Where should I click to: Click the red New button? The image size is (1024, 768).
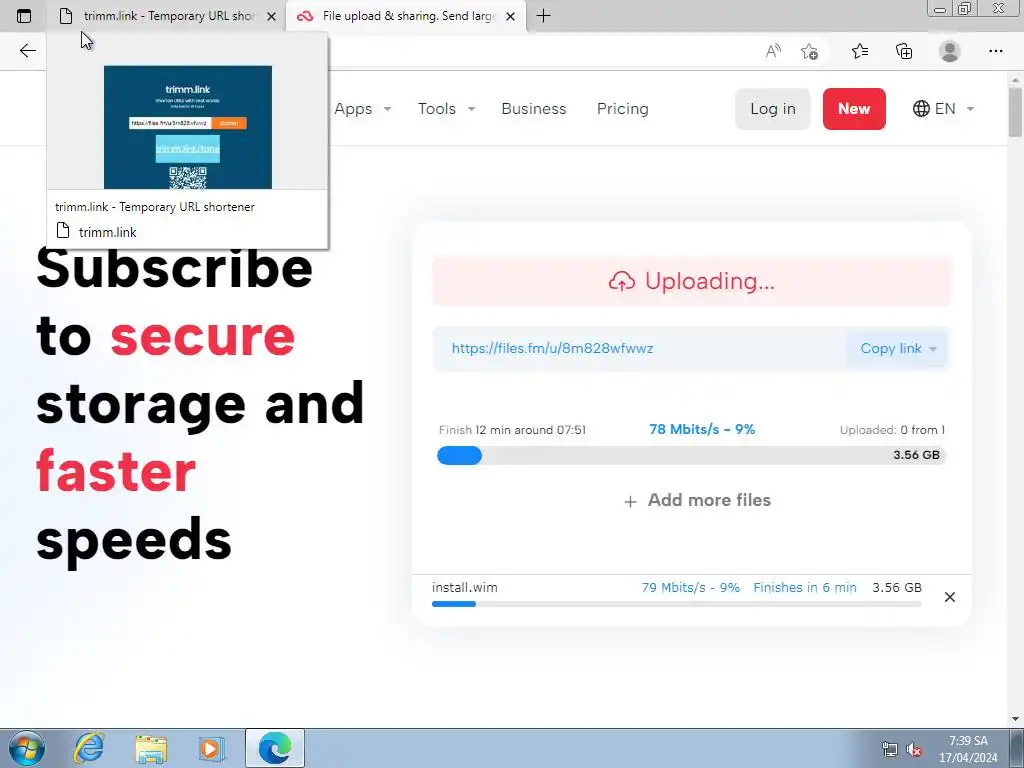pyautogui.click(x=854, y=109)
